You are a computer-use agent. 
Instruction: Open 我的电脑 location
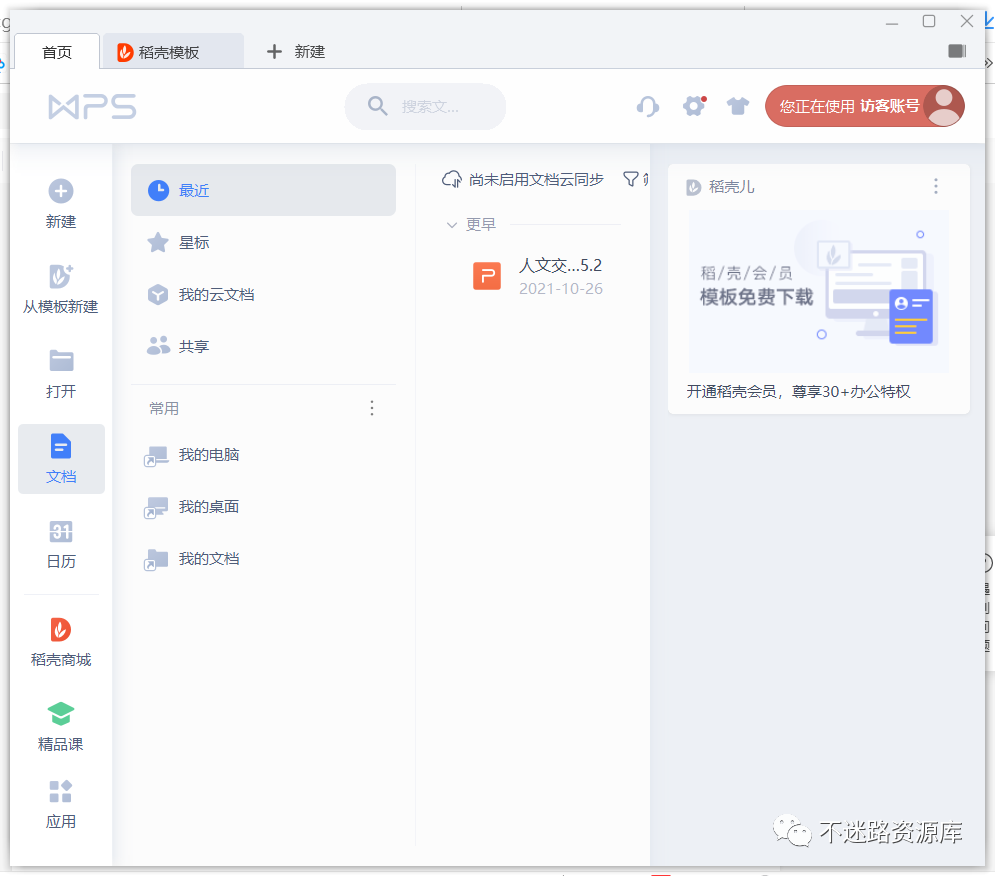click(x=263, y=455)
